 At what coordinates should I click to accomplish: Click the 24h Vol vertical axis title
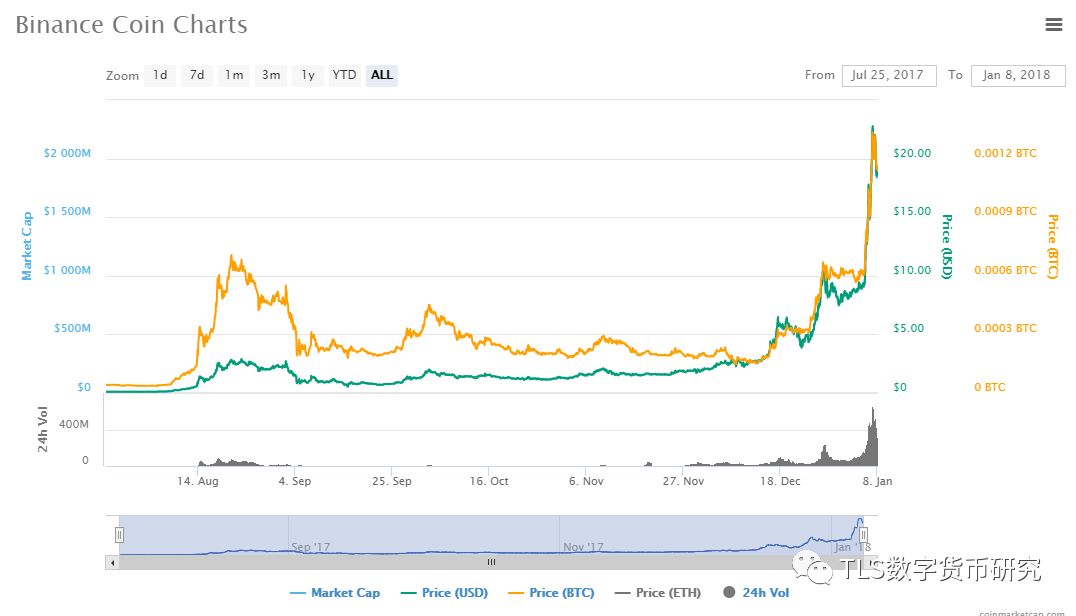(x=43, y=429)
